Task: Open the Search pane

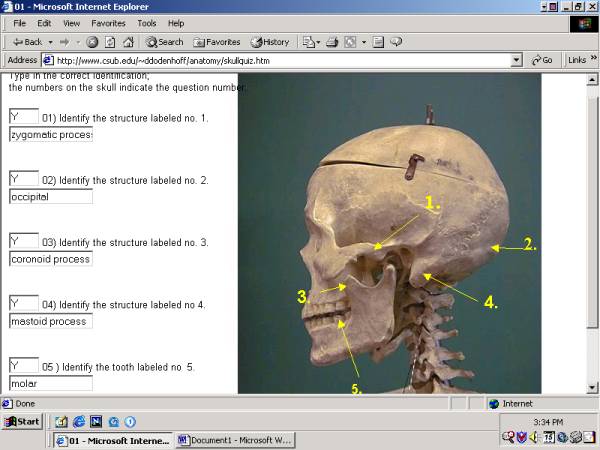Action: [165, 42]
